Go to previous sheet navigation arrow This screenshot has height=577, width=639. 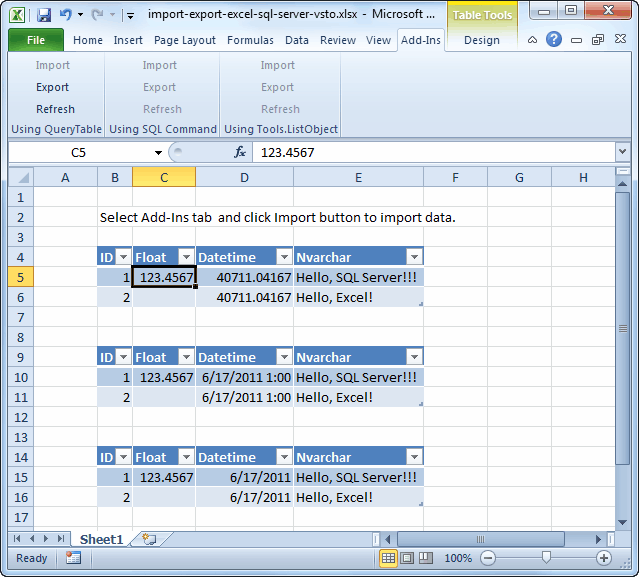click(x=32, y=539)
